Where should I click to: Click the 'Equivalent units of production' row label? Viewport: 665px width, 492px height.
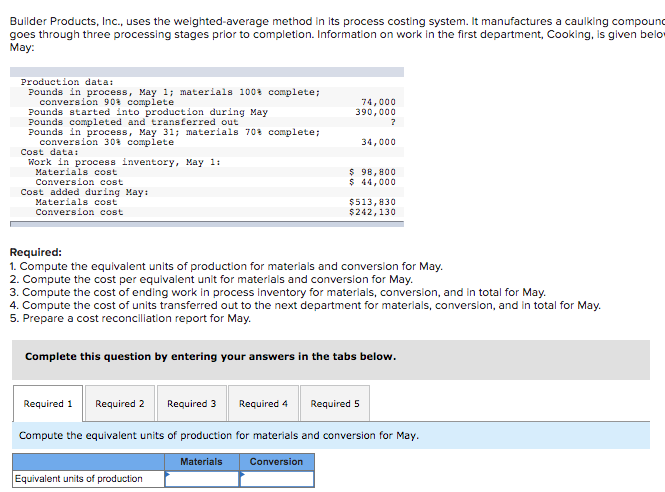click(x=79, y=479)
